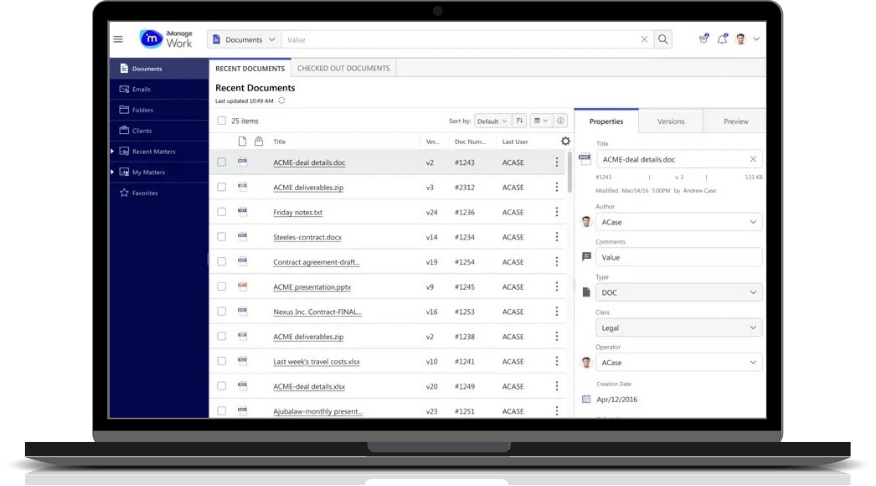Screen dimensions: 876x486
Task: Open kebab menu for ACME-deal details.doc
Action: click(556, 162)
